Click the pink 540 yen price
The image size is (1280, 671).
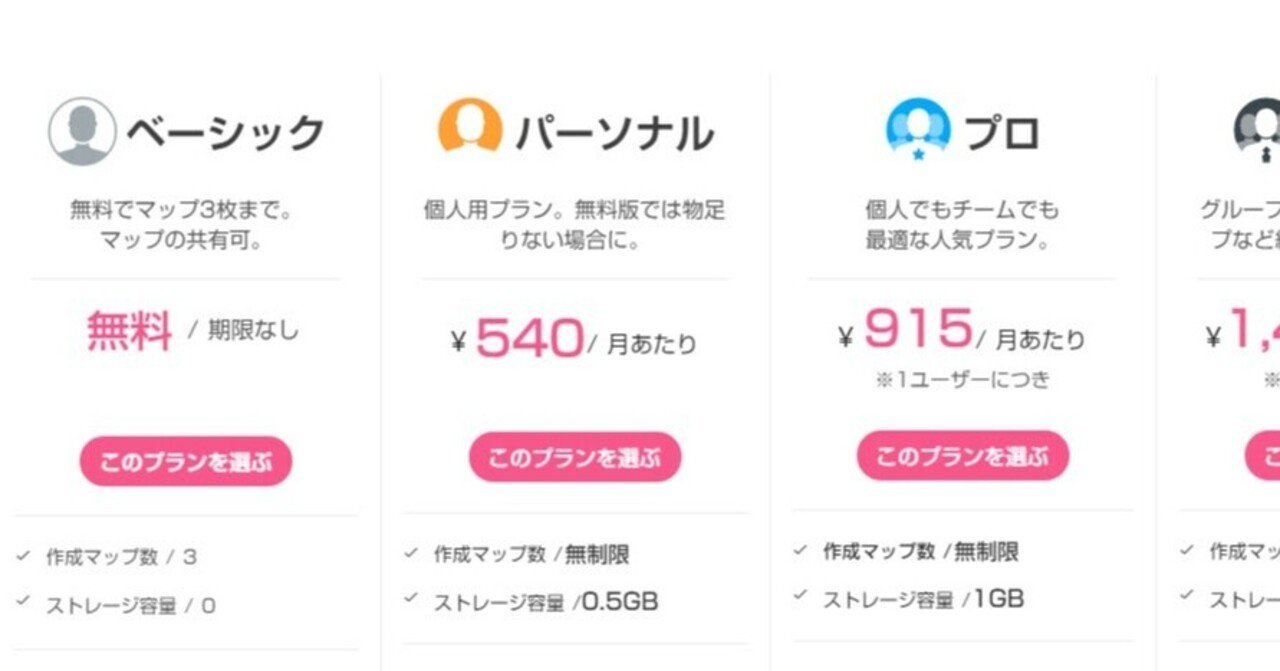click(529, 338)
